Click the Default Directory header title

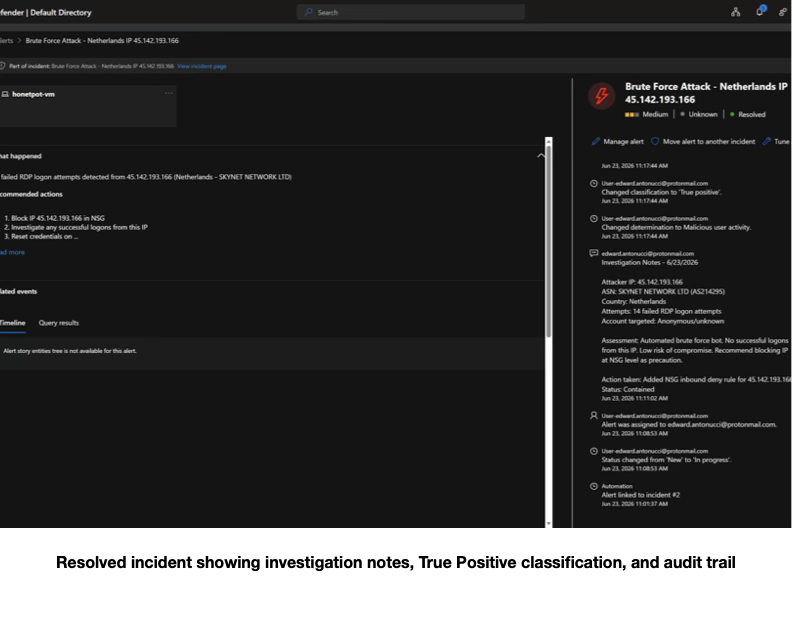(x=61, y=13)
